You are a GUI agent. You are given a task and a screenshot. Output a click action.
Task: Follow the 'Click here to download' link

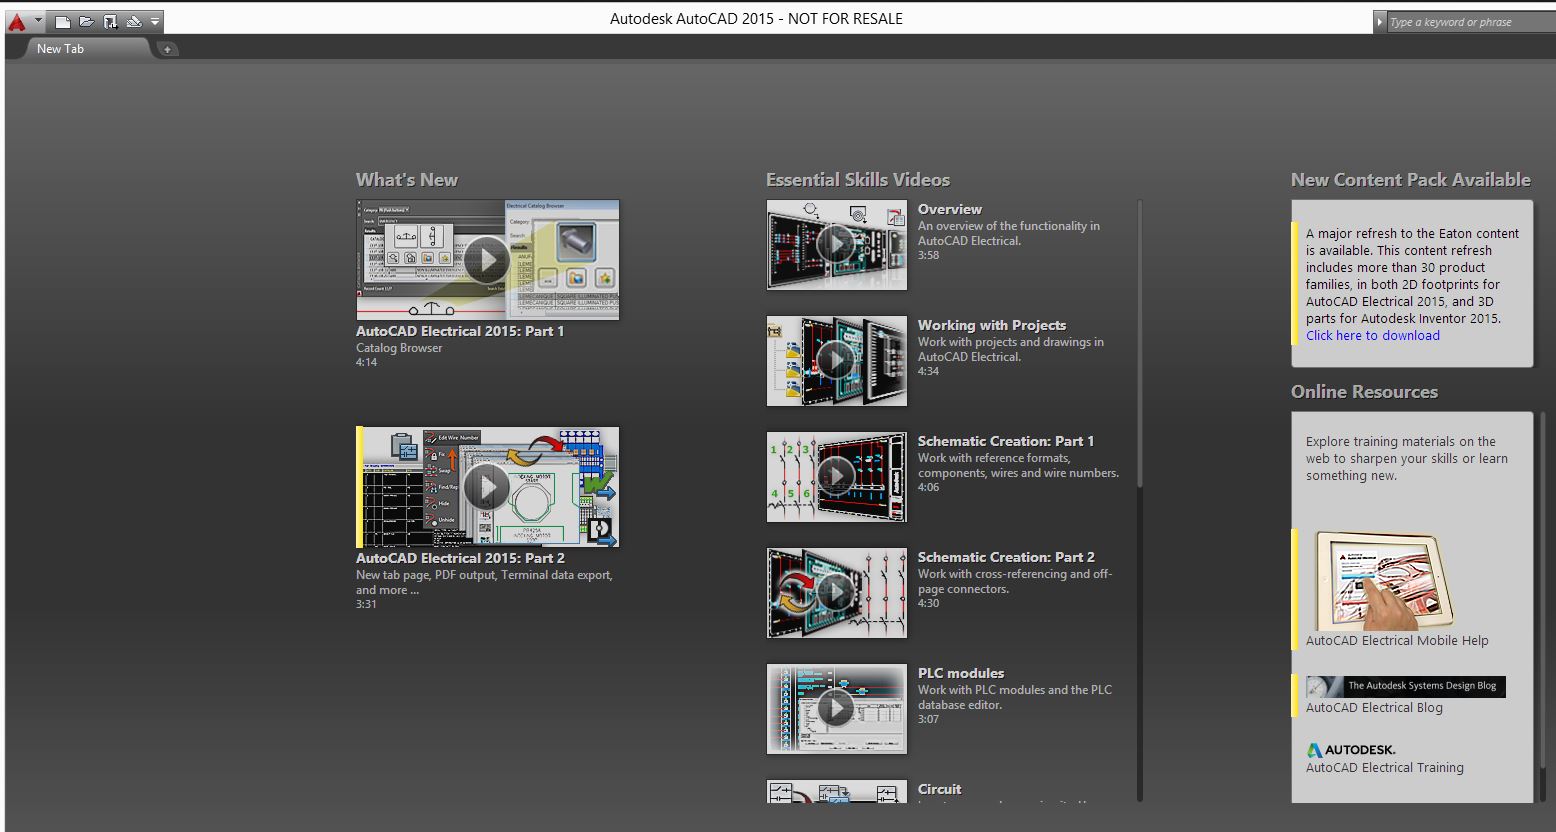point(1373,336)
